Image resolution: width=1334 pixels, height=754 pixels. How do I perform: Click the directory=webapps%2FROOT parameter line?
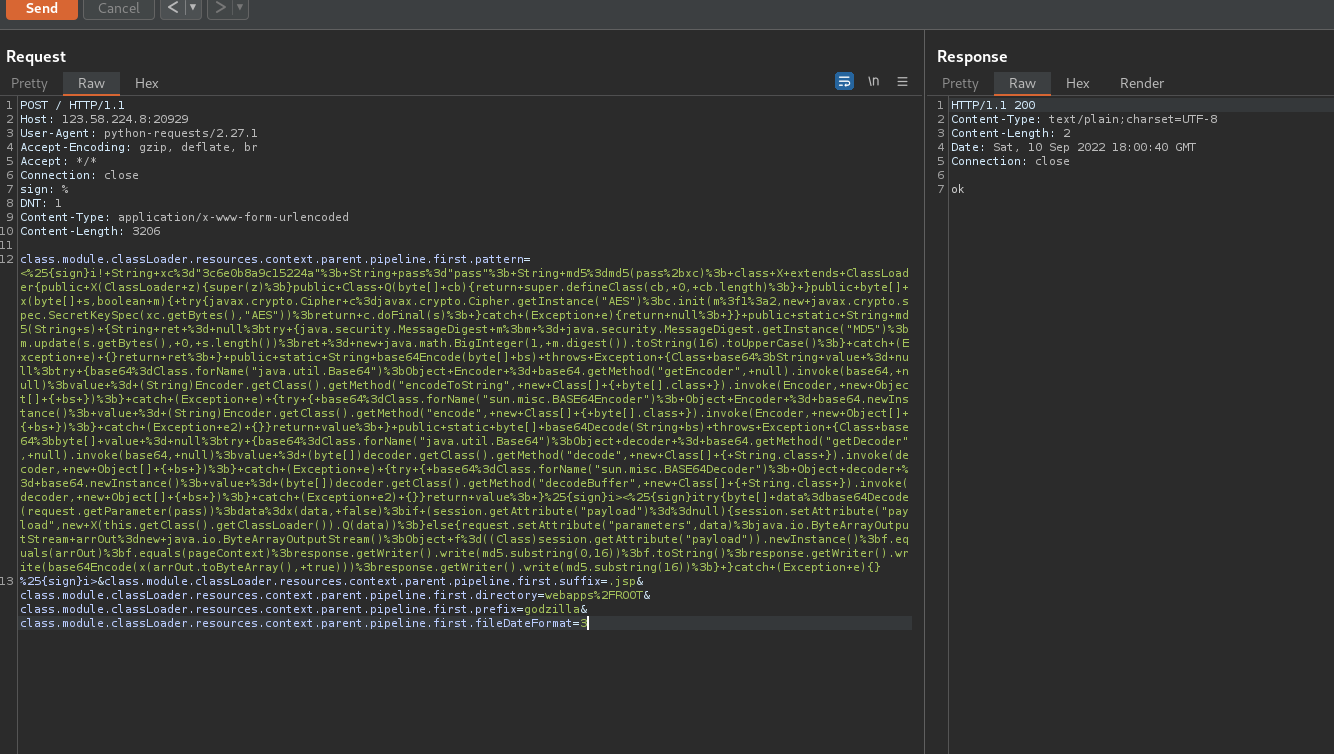[335, 595]
